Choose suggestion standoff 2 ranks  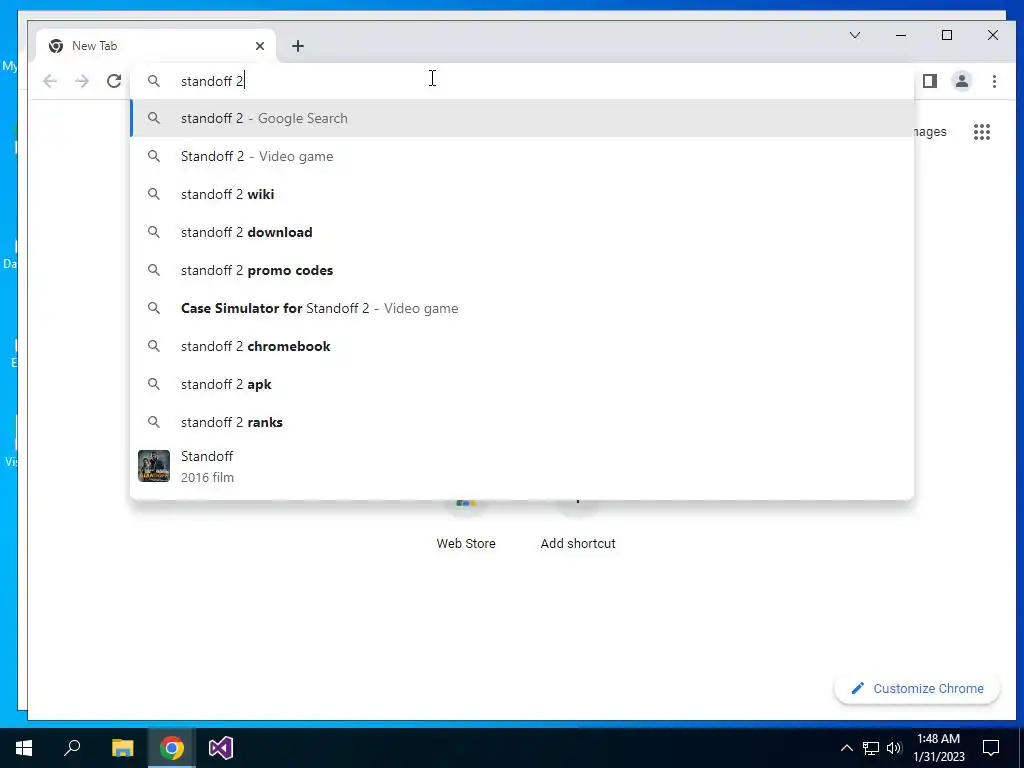pyautogui.click(x=522, y=422)
